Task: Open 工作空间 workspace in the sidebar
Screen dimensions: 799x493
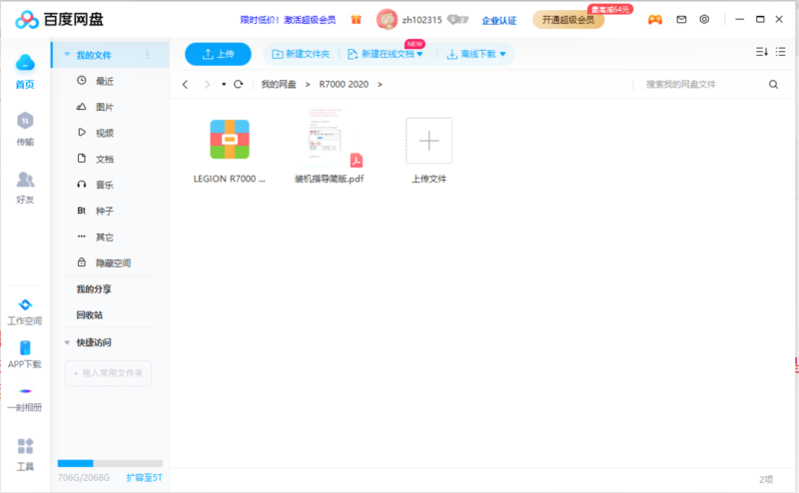Action: [x=25, y=311]
